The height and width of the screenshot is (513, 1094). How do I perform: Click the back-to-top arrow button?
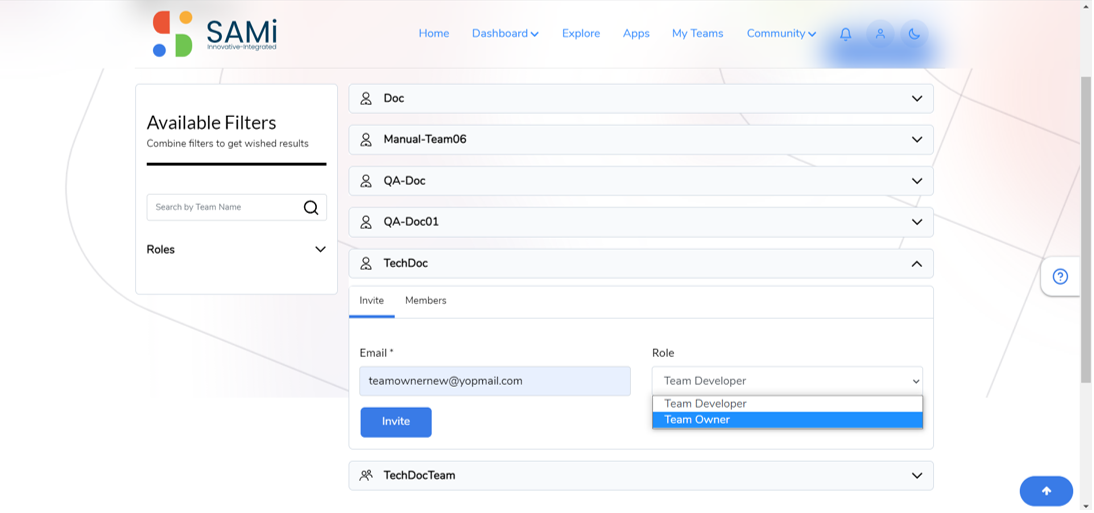[1046, 491]
